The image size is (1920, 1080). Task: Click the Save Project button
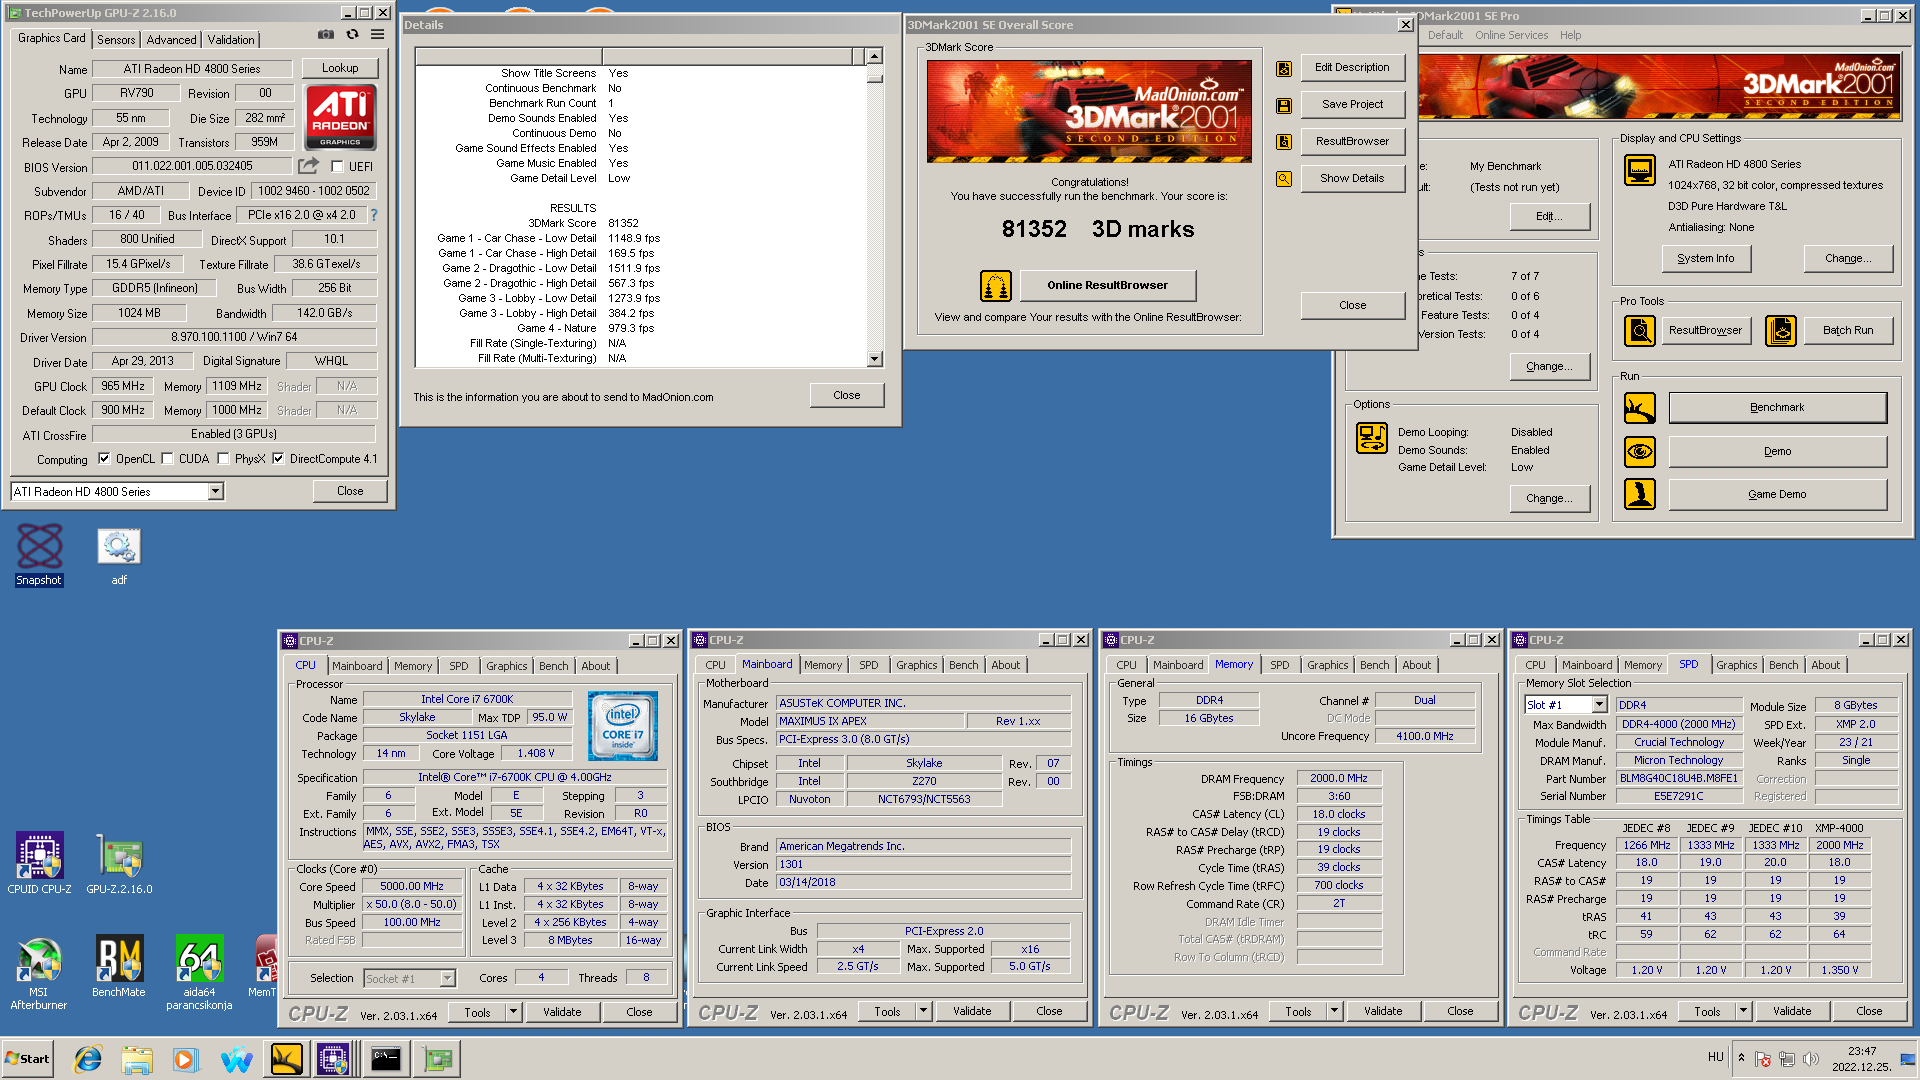pyautogui.click(x=1352, y=104)
